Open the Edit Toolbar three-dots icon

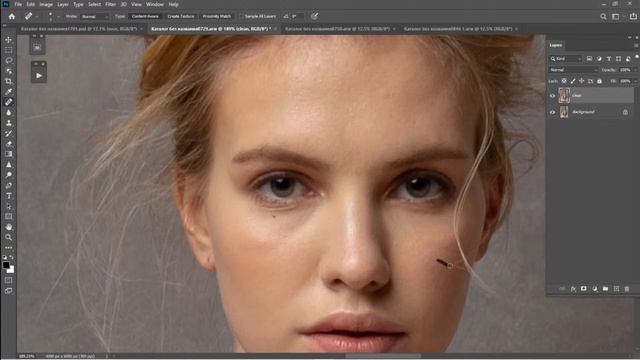click(x=9, y=248)
